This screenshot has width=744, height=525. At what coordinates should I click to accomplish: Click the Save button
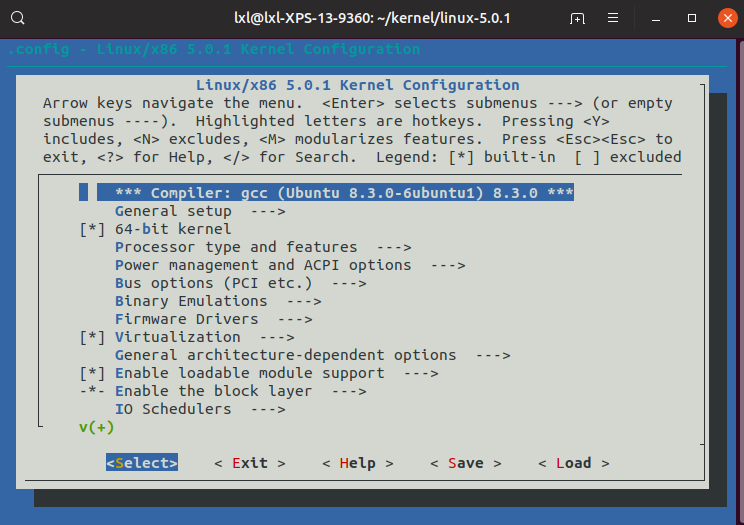click(466, 463)
